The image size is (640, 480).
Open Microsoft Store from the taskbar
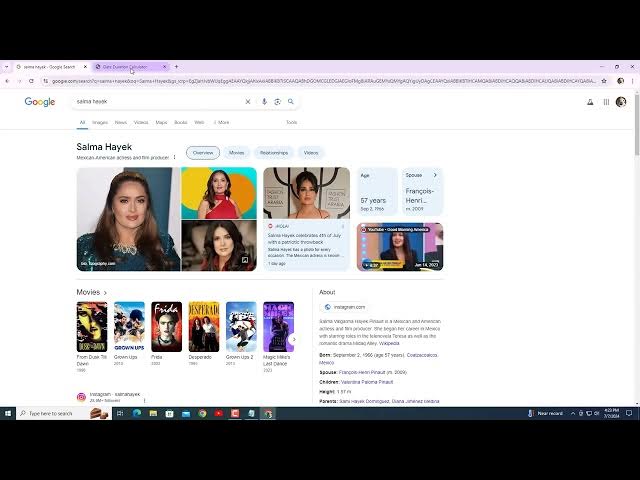(x=169, y=413)
